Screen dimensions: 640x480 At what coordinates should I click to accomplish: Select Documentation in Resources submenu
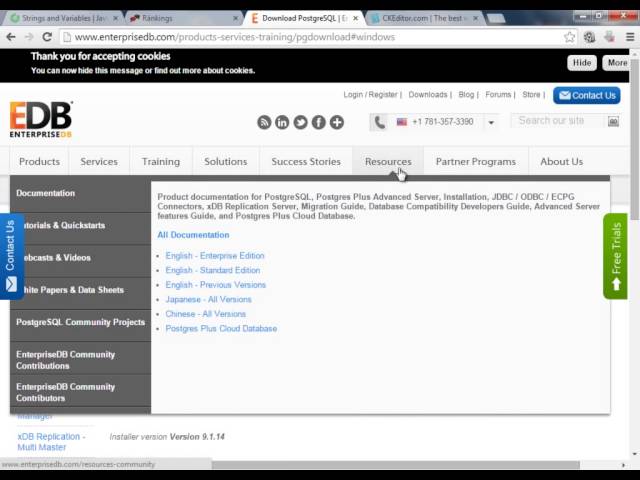click(x=80, y=193)
